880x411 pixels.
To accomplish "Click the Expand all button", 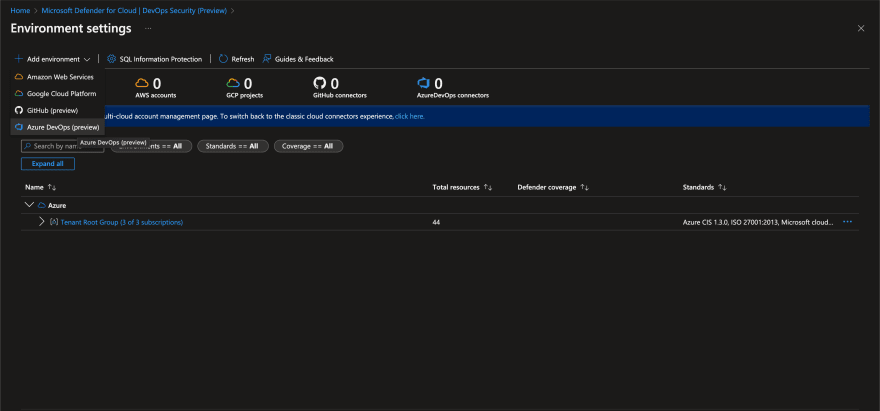I will click(48, 164).
